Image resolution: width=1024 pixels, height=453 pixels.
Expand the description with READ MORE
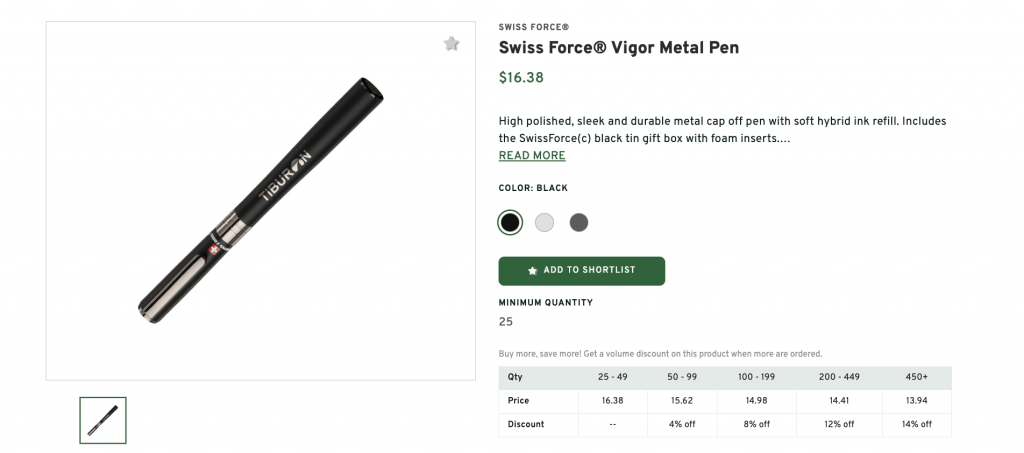532,156
